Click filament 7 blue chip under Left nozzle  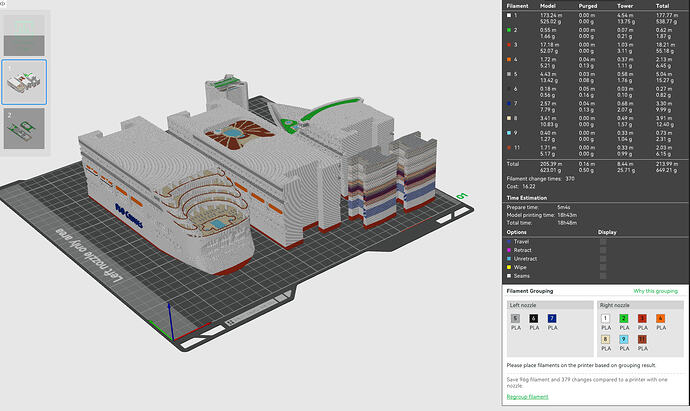coord(552,318)
